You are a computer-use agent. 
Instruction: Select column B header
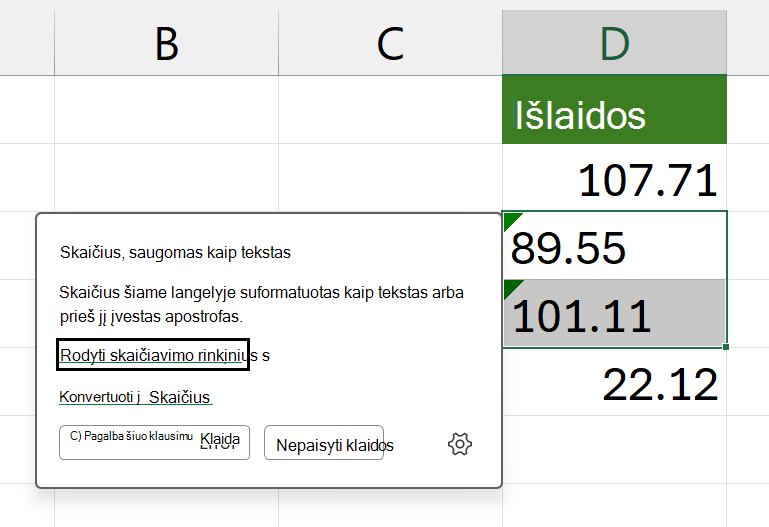[x=166, y=43]
